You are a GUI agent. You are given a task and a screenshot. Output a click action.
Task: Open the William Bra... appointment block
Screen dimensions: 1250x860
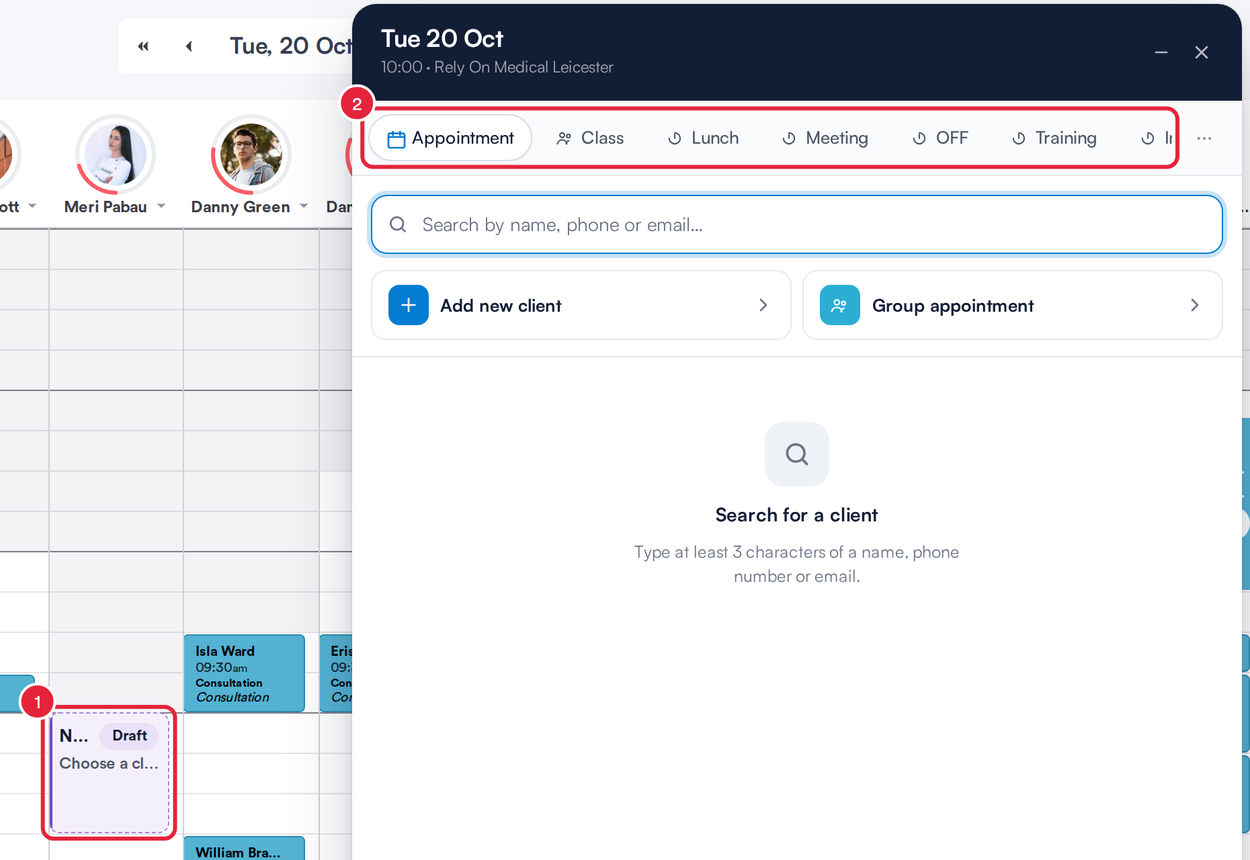[244, 849]
